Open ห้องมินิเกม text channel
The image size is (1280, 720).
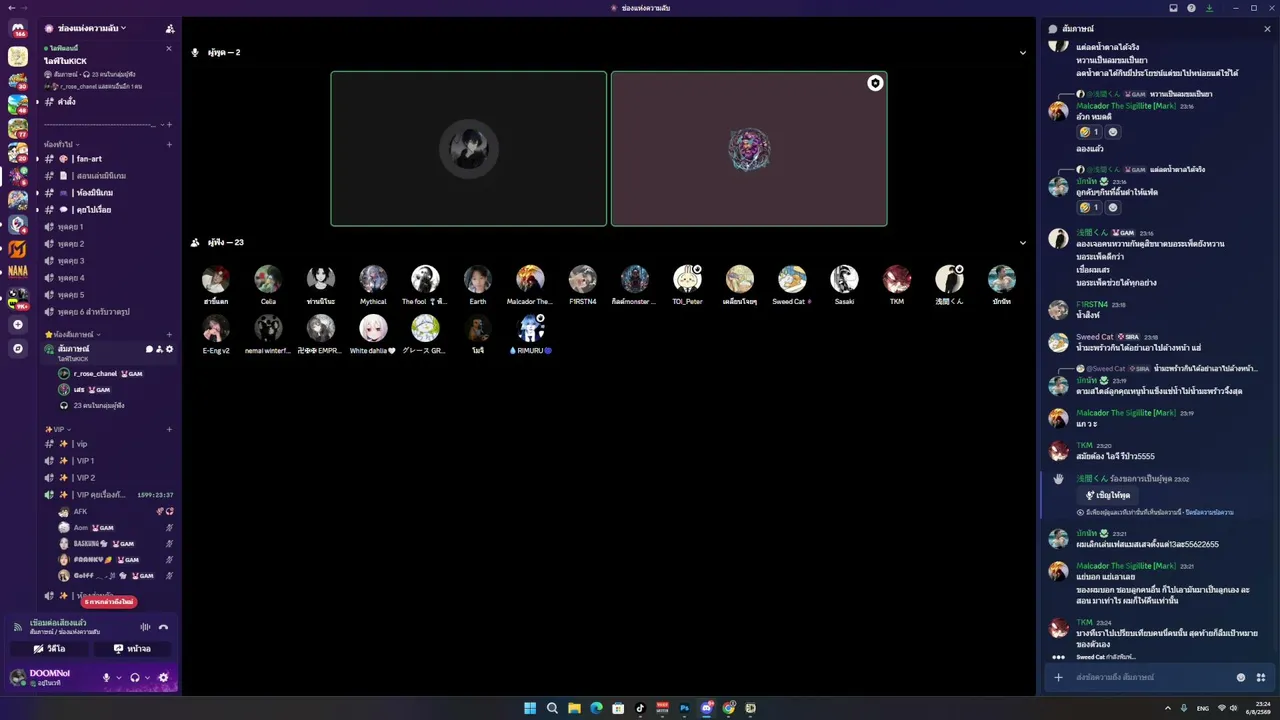click(x=110, y=192)
